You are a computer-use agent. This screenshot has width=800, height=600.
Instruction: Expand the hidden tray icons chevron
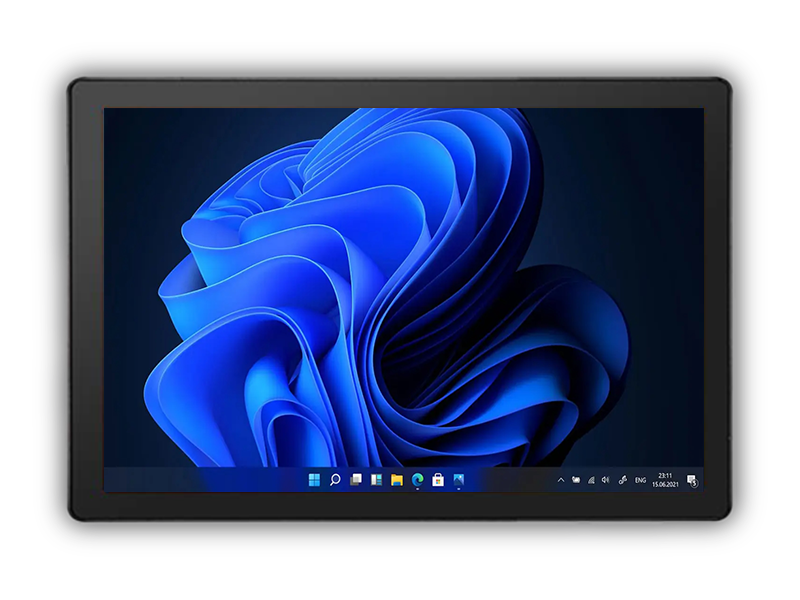pos(561,480)
